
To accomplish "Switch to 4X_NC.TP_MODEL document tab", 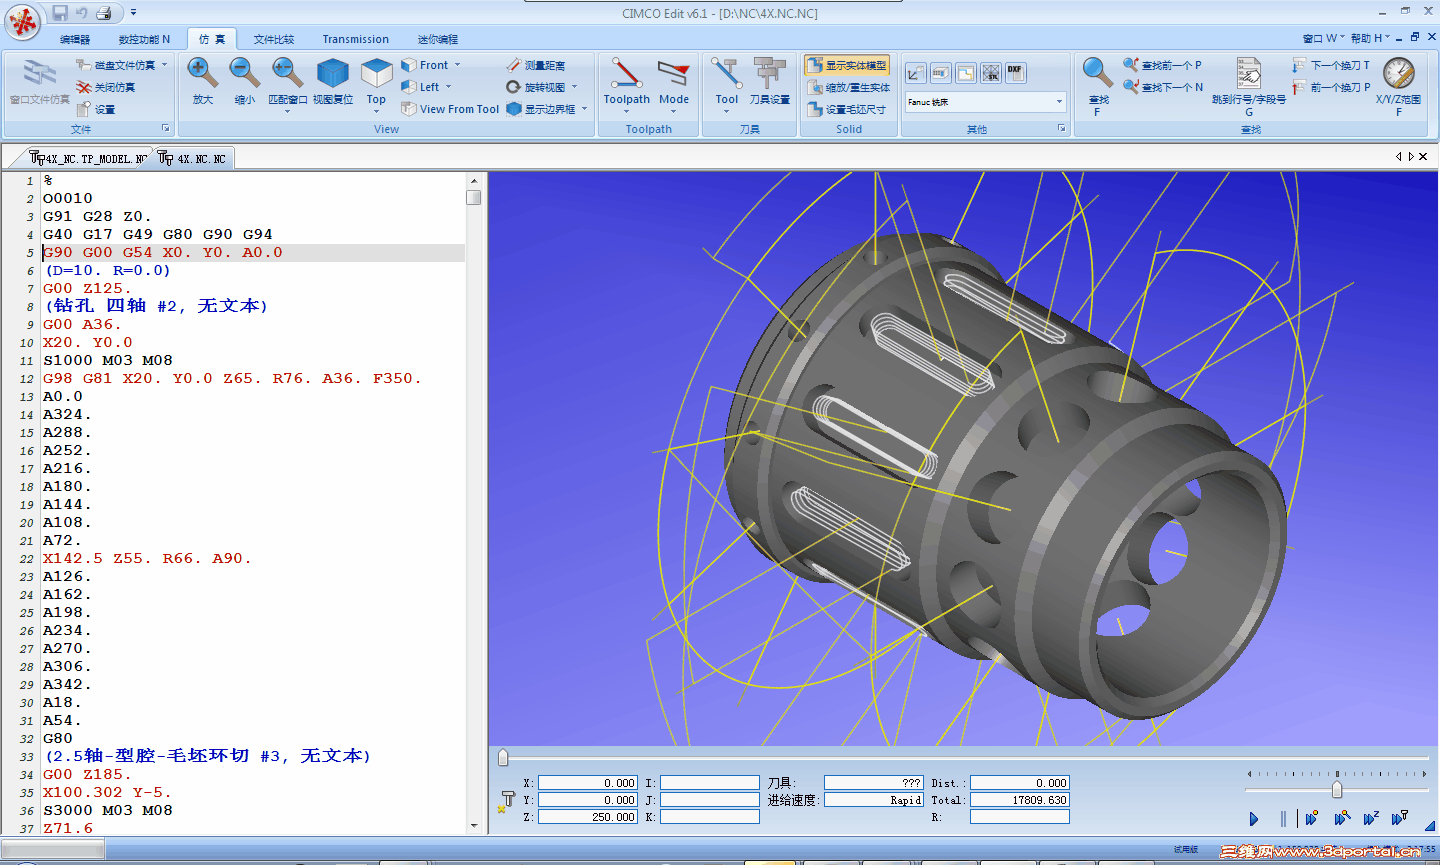I will (x=88, y=158).
